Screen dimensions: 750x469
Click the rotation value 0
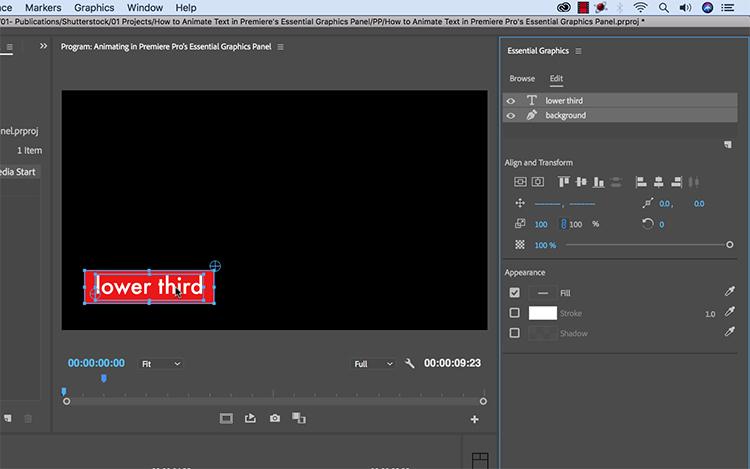click(662, 224)
